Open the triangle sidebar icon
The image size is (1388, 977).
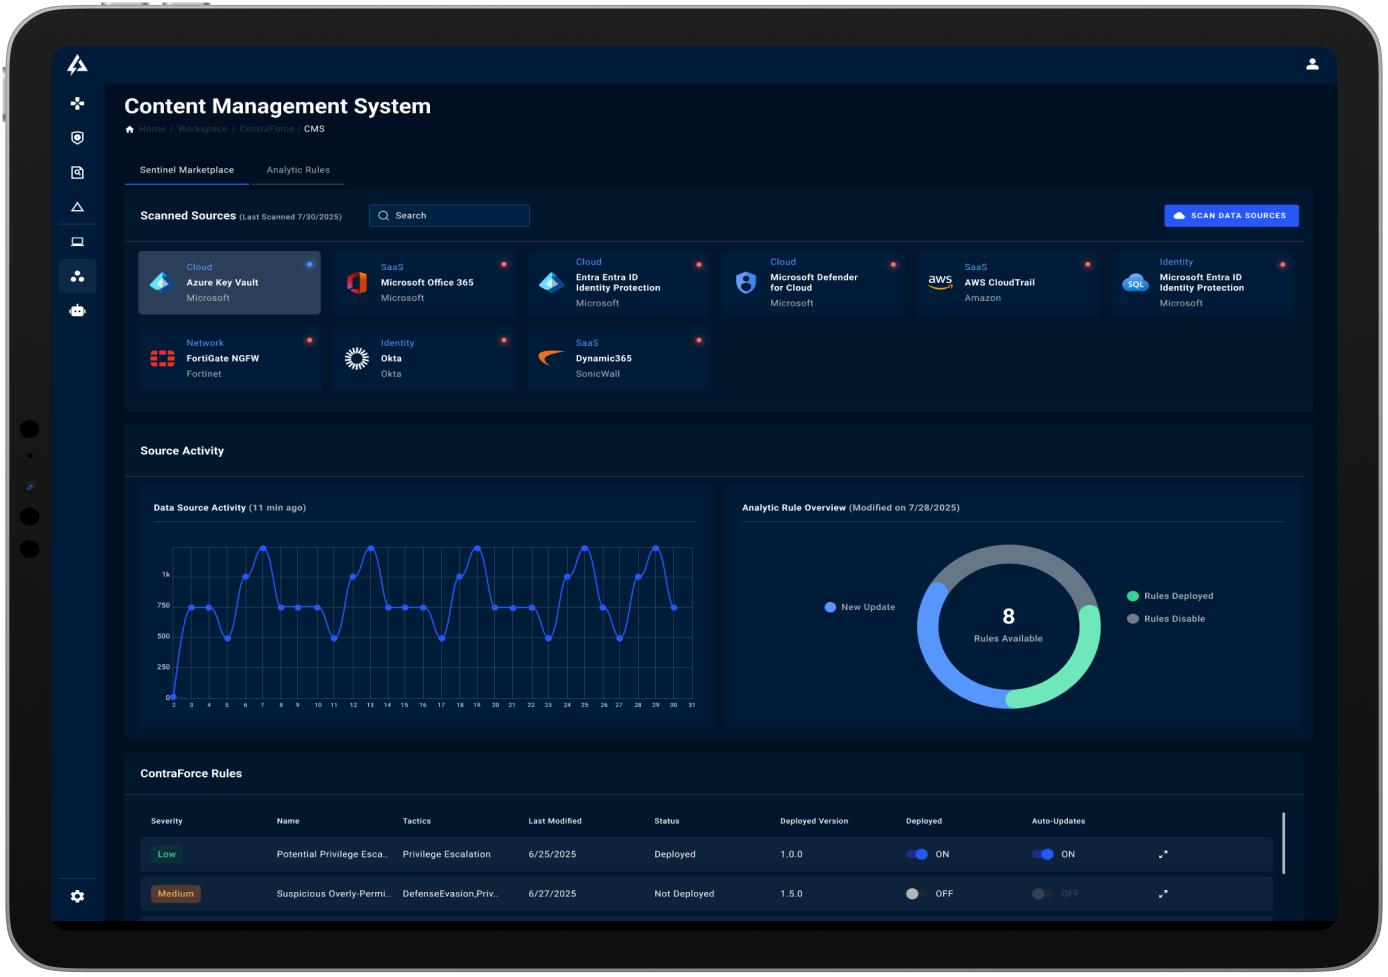[x=77, y=207]
